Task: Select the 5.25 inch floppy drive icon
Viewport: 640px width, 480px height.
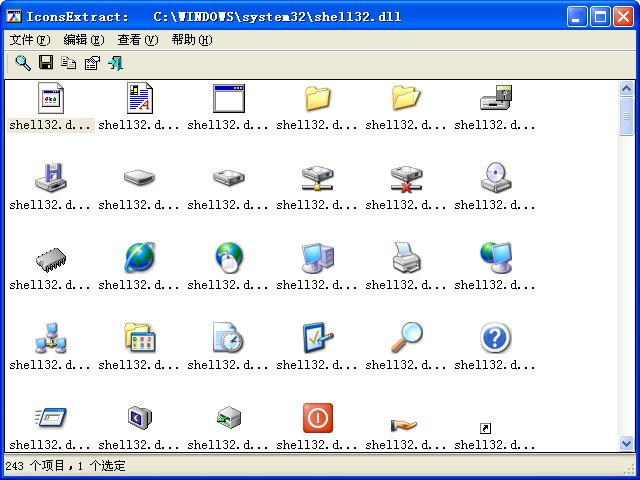Action: tap(496, 98)
